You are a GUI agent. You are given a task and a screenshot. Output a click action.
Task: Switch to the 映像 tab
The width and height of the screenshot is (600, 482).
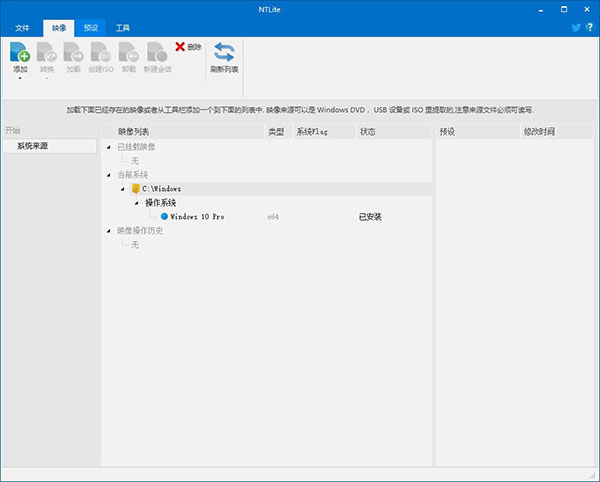coord(59,28)
